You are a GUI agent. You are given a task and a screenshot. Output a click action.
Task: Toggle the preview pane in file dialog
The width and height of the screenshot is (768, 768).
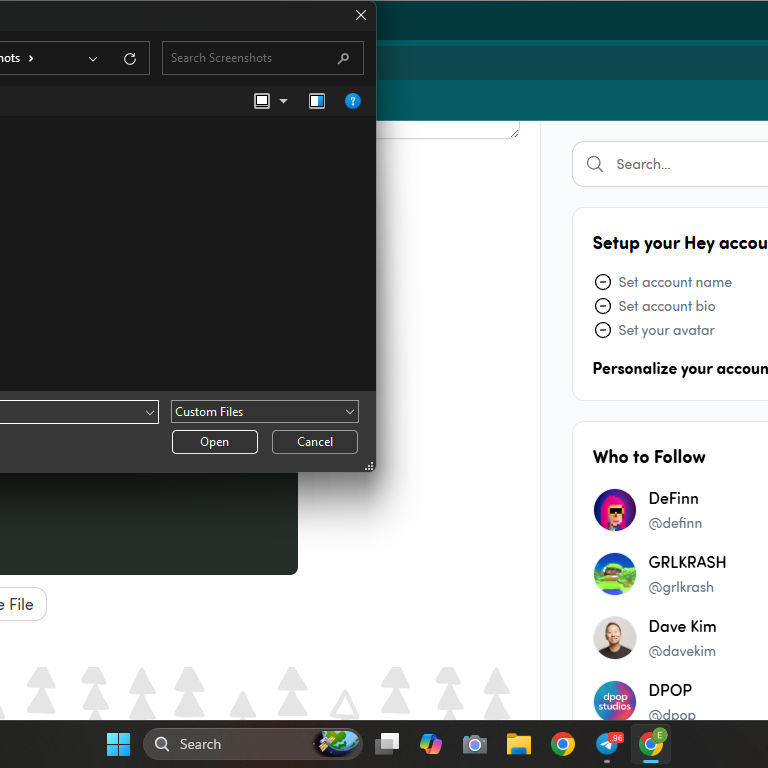(317, 101)
